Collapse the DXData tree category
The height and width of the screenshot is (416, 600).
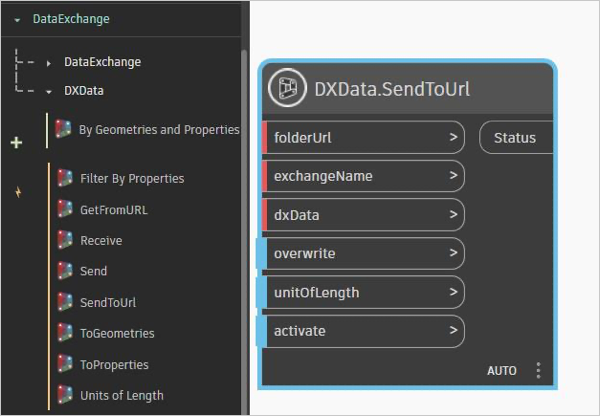[48, 91]
